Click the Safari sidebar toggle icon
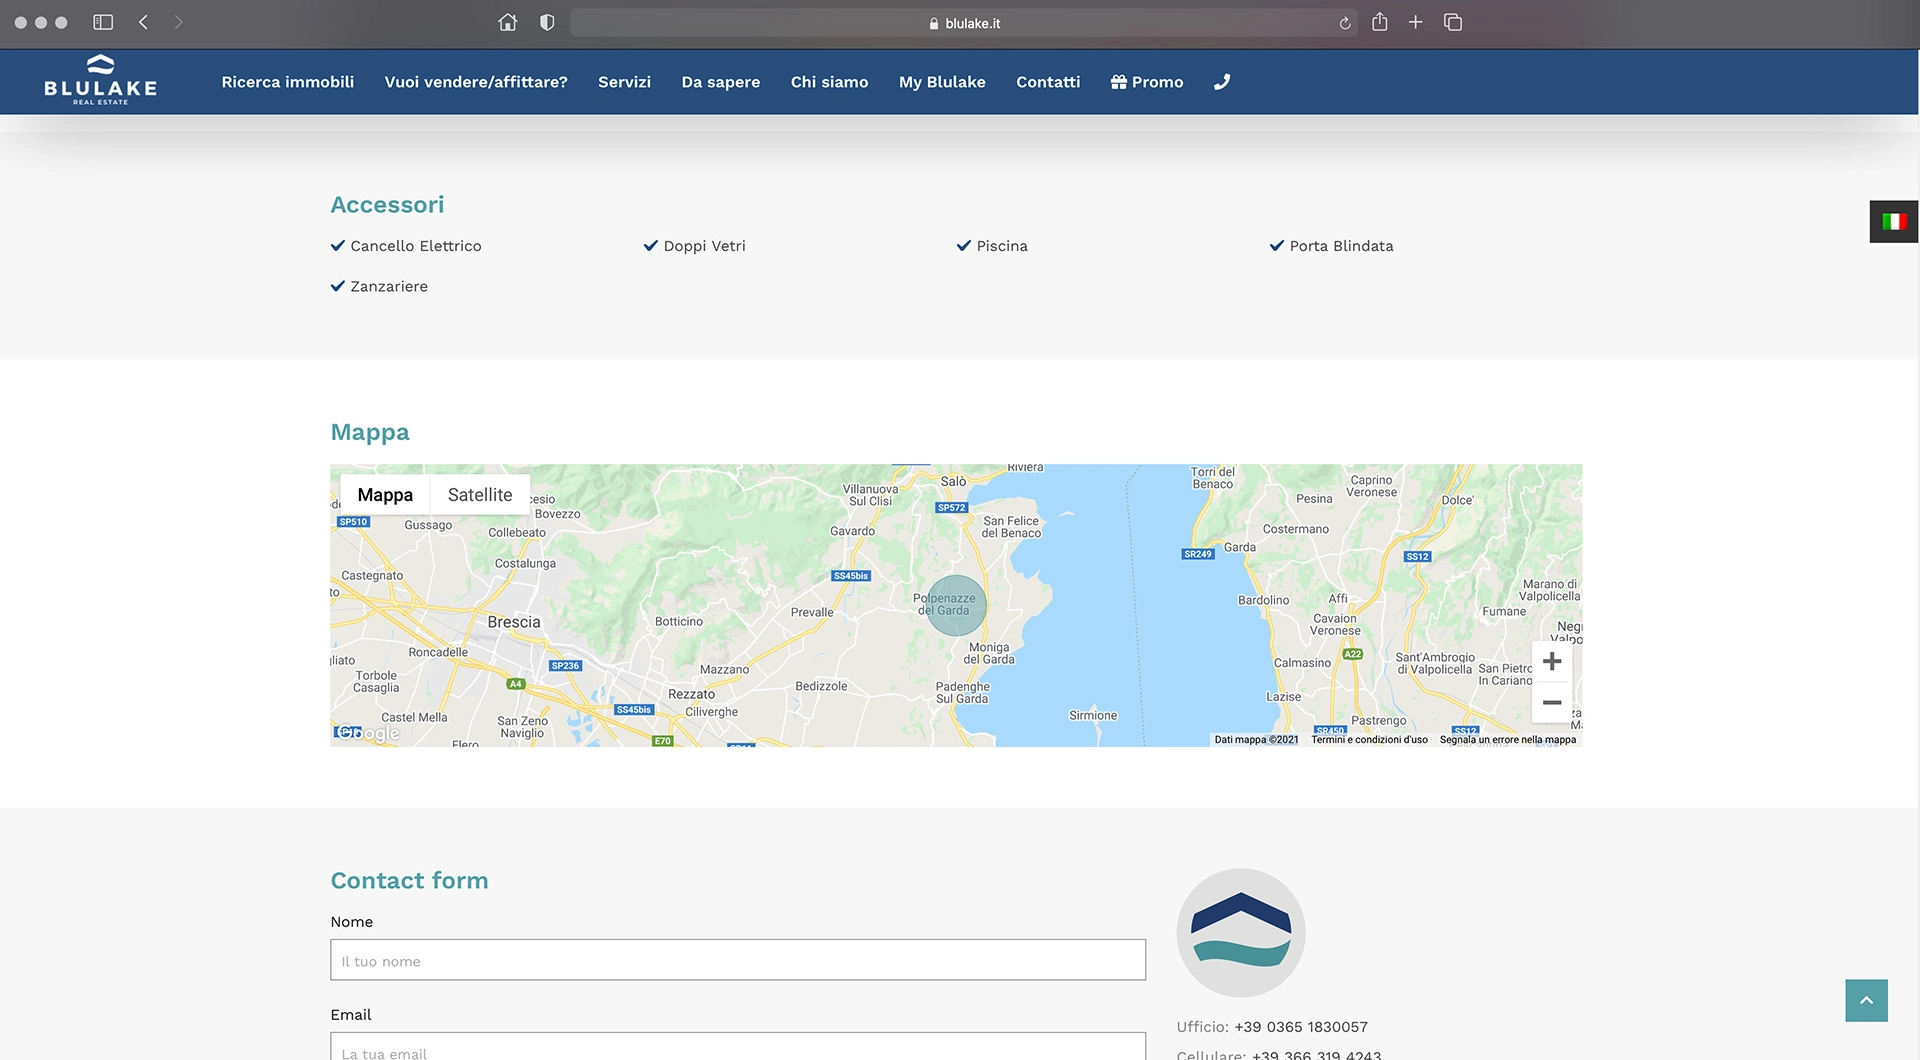Screen dimensions: 1920x1060 [x=103, y=22]
